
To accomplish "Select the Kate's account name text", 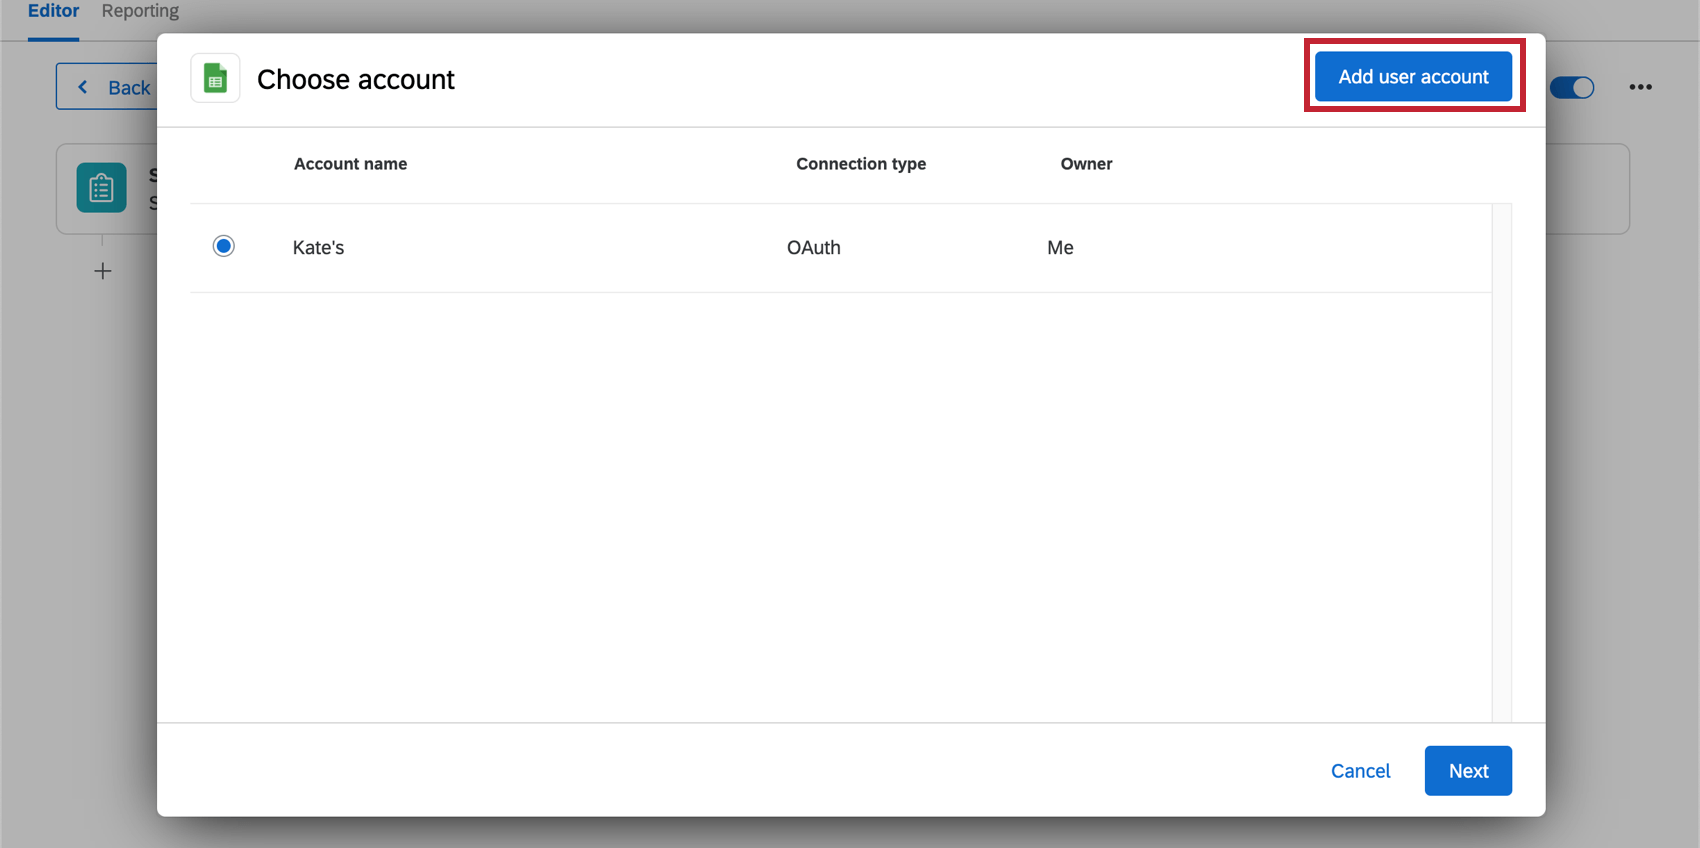I will coord(318,248).
